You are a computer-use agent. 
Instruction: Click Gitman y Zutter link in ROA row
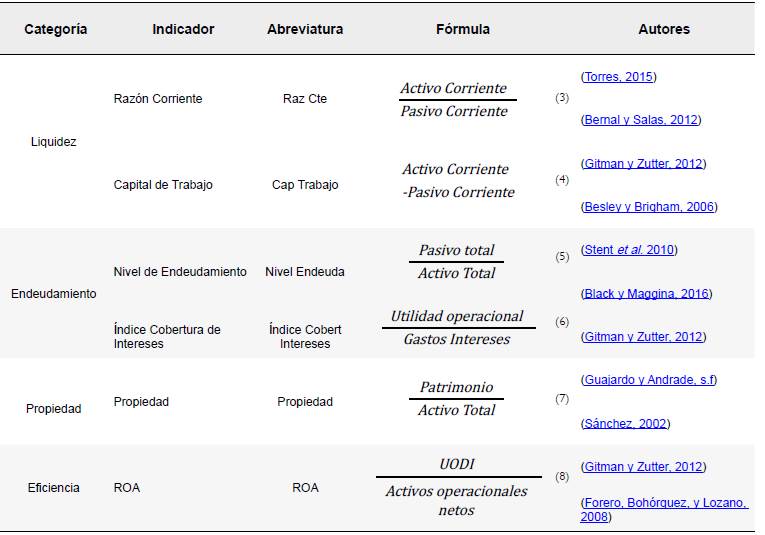pyautogui.click(x=643, y=467)
